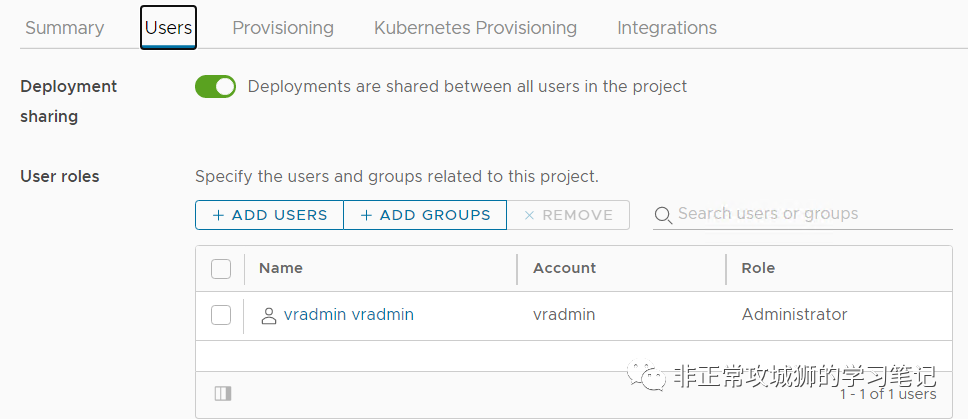Open the Summary tab
Viewport: 968px width, 419px height.
coord(64,28)
